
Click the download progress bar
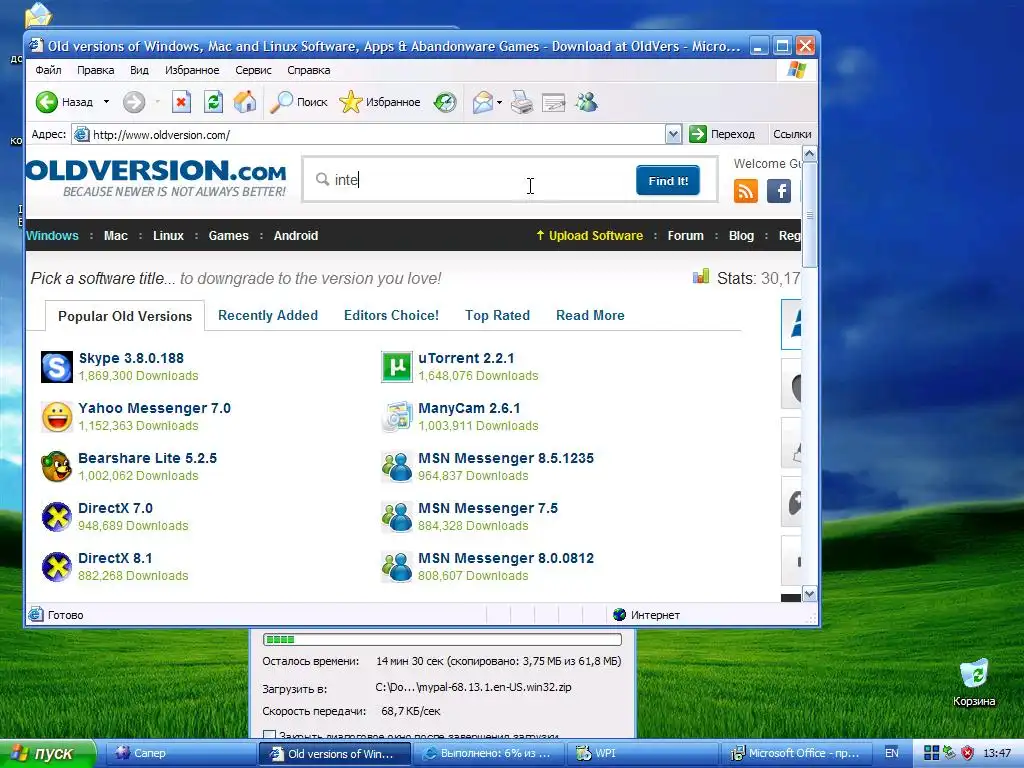tap(442, 639)
